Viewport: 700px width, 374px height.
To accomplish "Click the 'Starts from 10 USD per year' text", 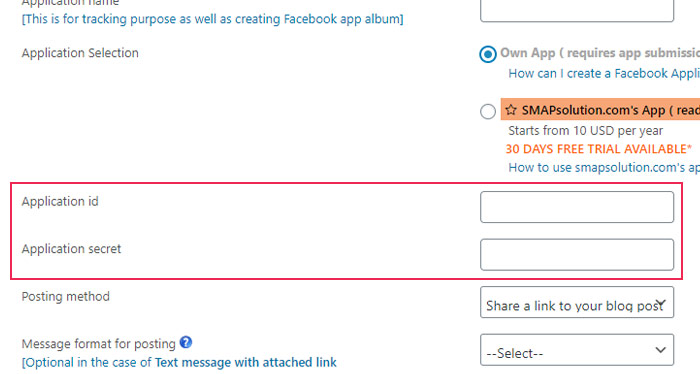I will (x=585, y=131).
